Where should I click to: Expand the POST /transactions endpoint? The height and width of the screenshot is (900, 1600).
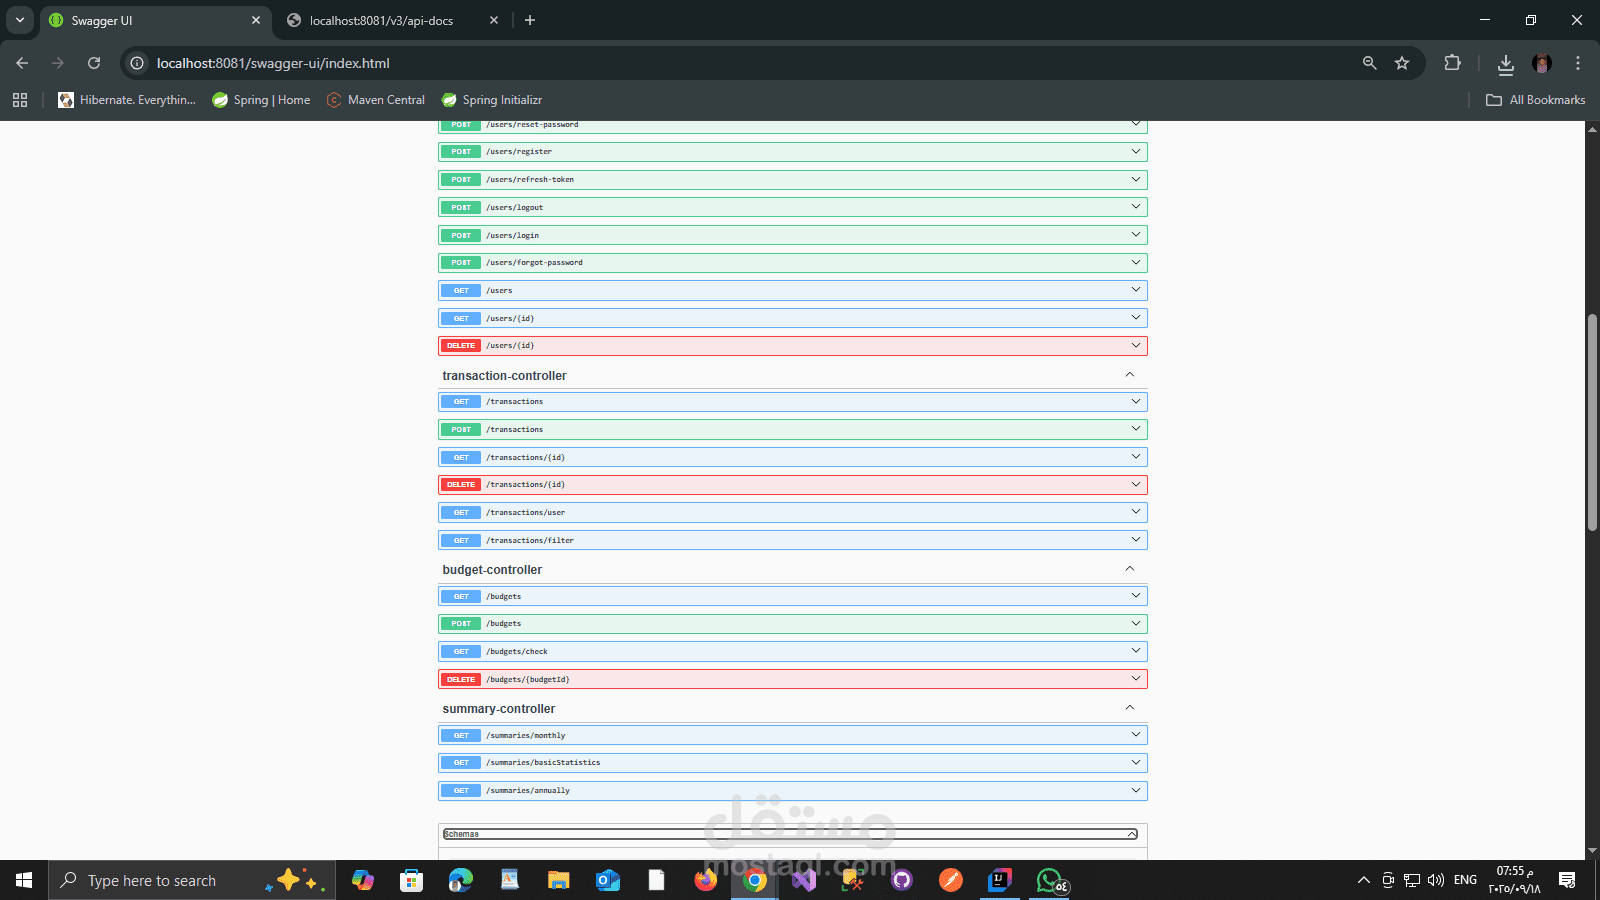click(793, 429)
